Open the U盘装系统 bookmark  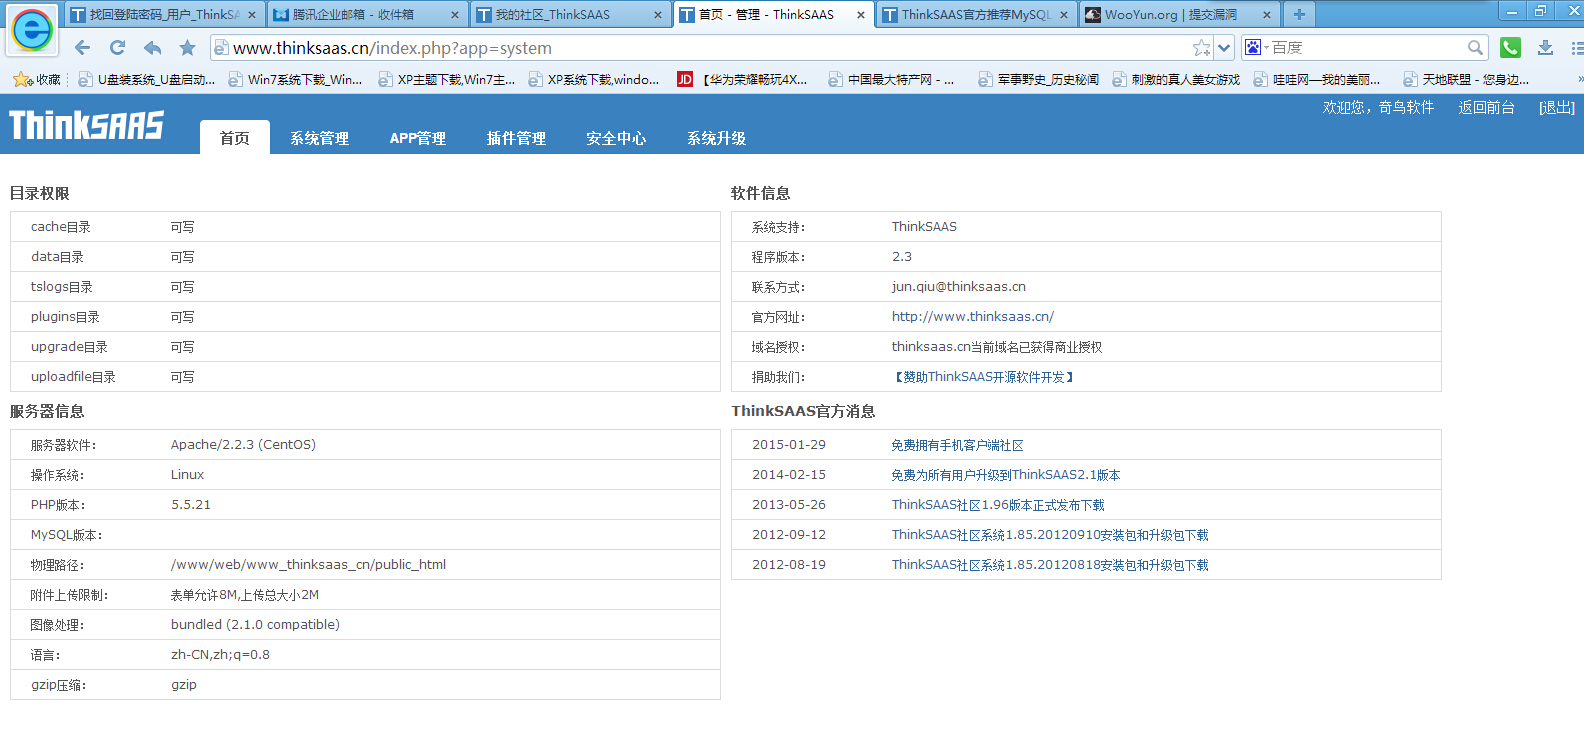click(x=147, y=79)
